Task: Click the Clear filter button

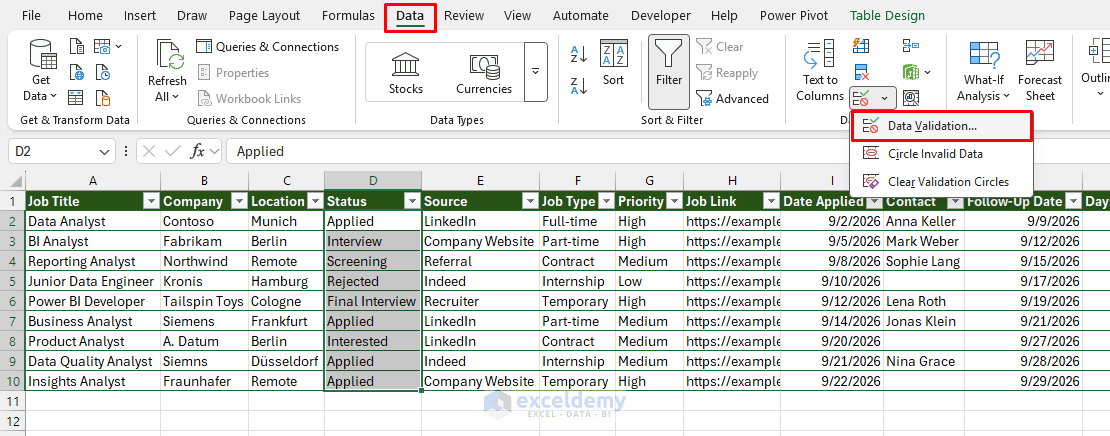Action: click(720, 47)
